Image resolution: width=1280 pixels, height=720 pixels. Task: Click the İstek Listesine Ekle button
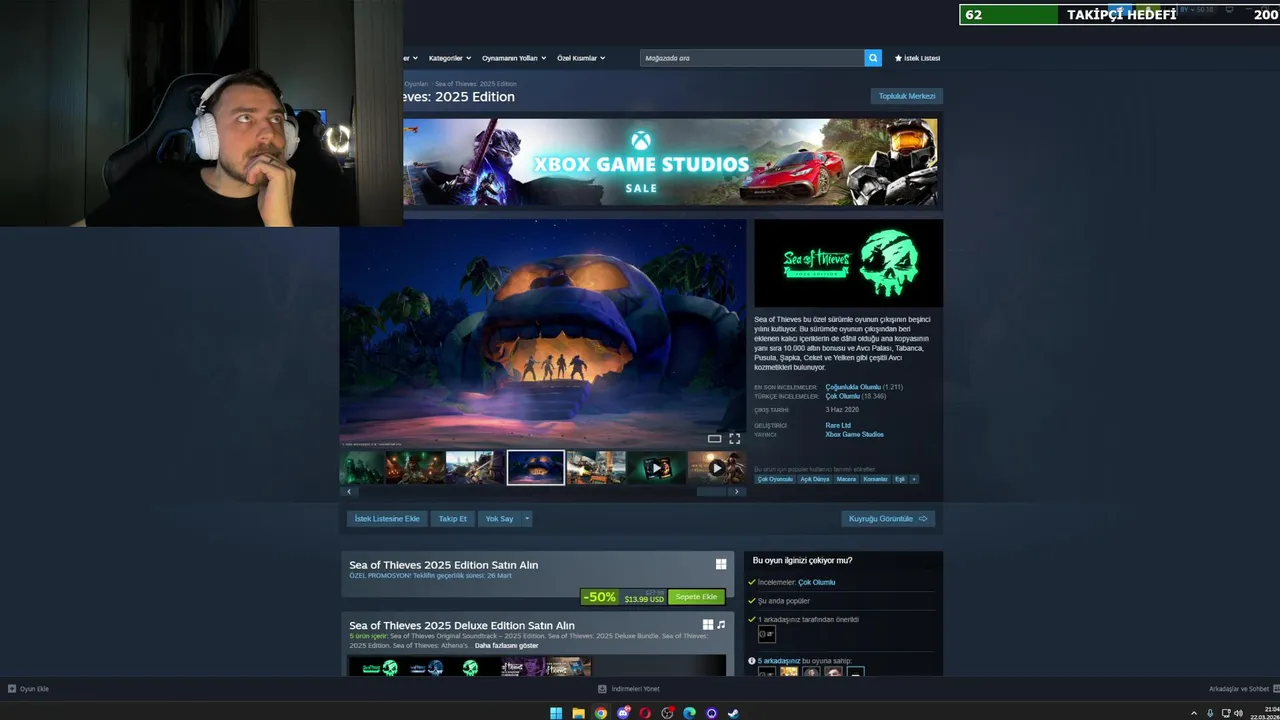tap(387, 519)
